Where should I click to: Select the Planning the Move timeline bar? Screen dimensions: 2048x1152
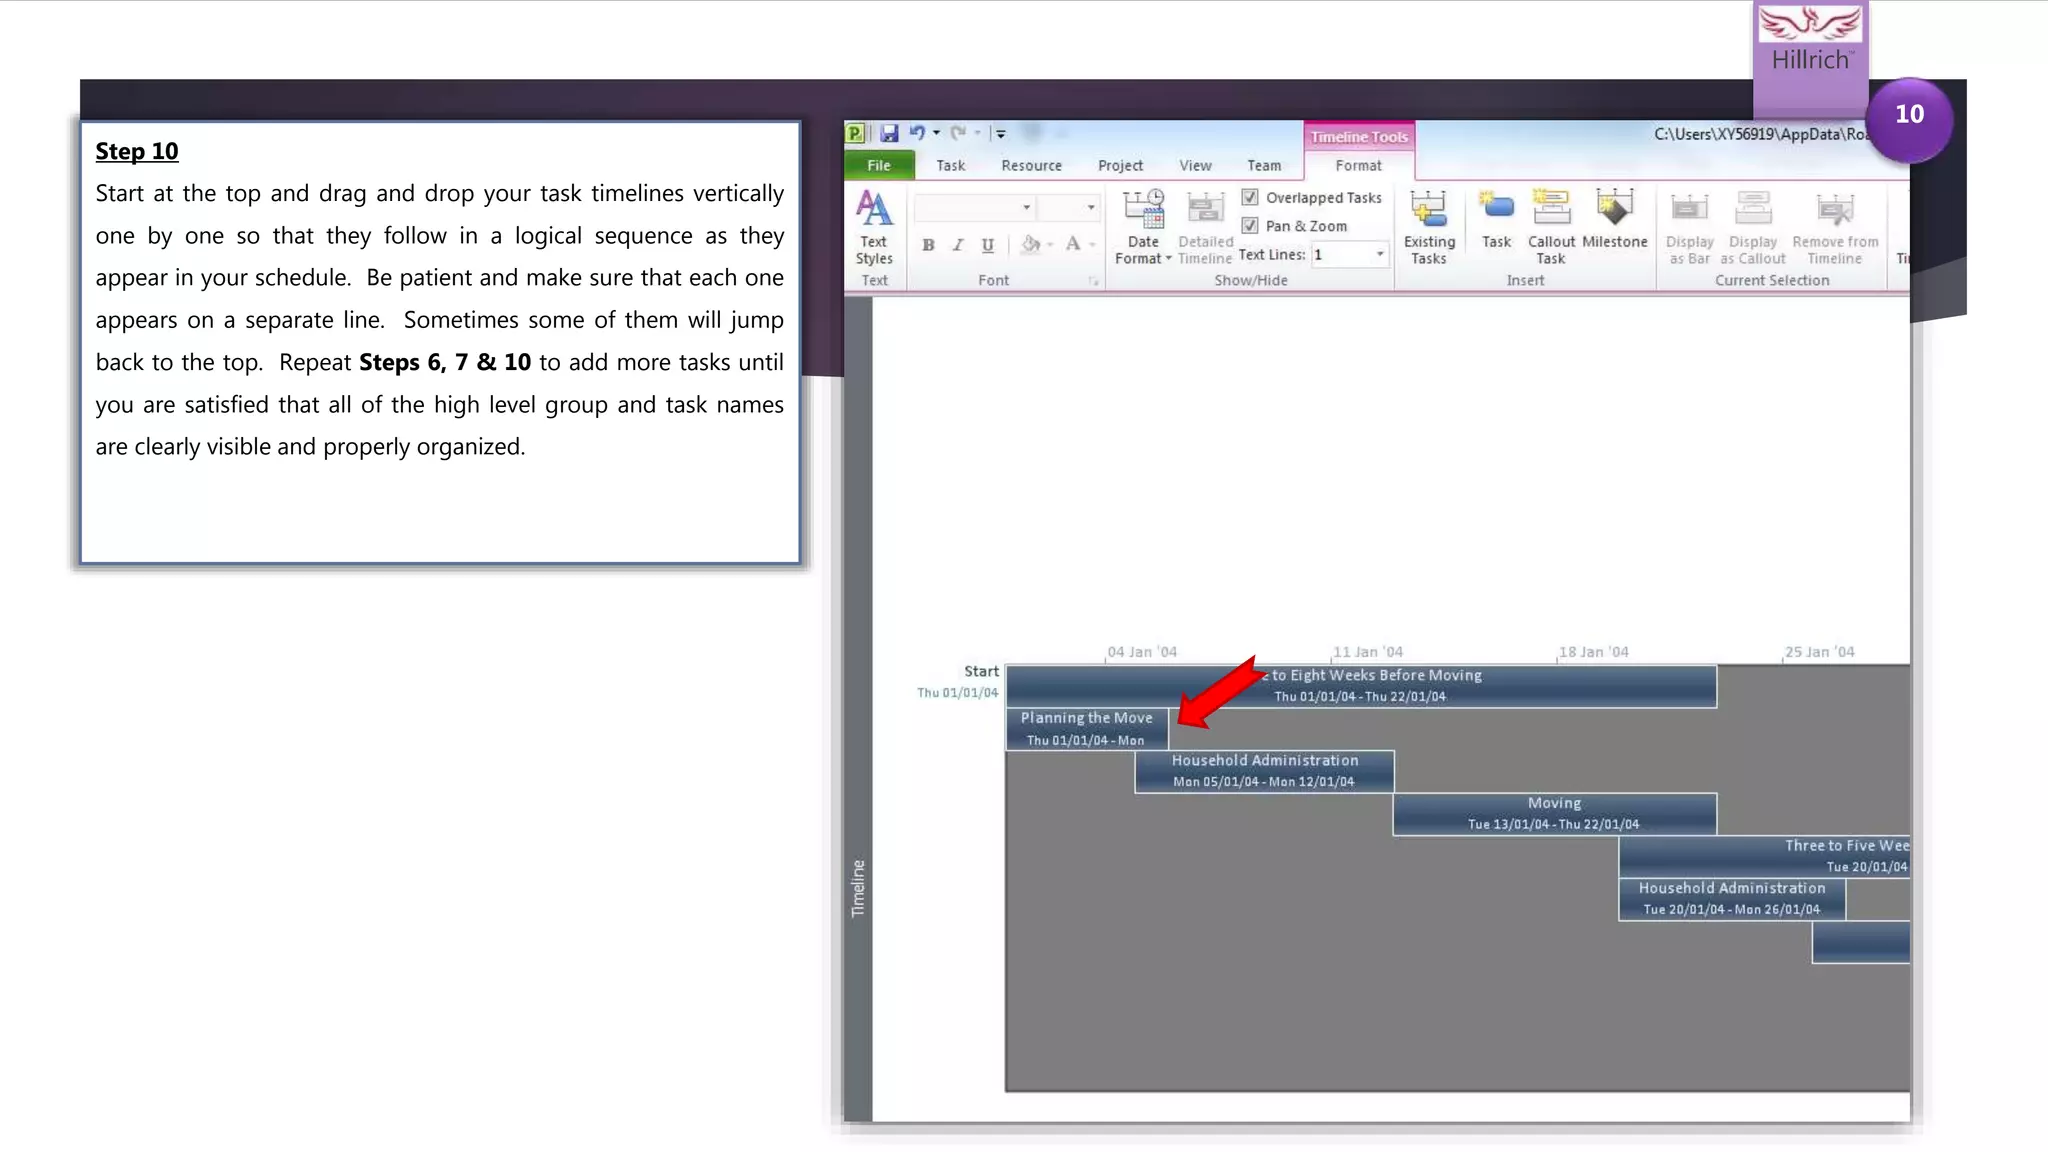[1086, 728]
